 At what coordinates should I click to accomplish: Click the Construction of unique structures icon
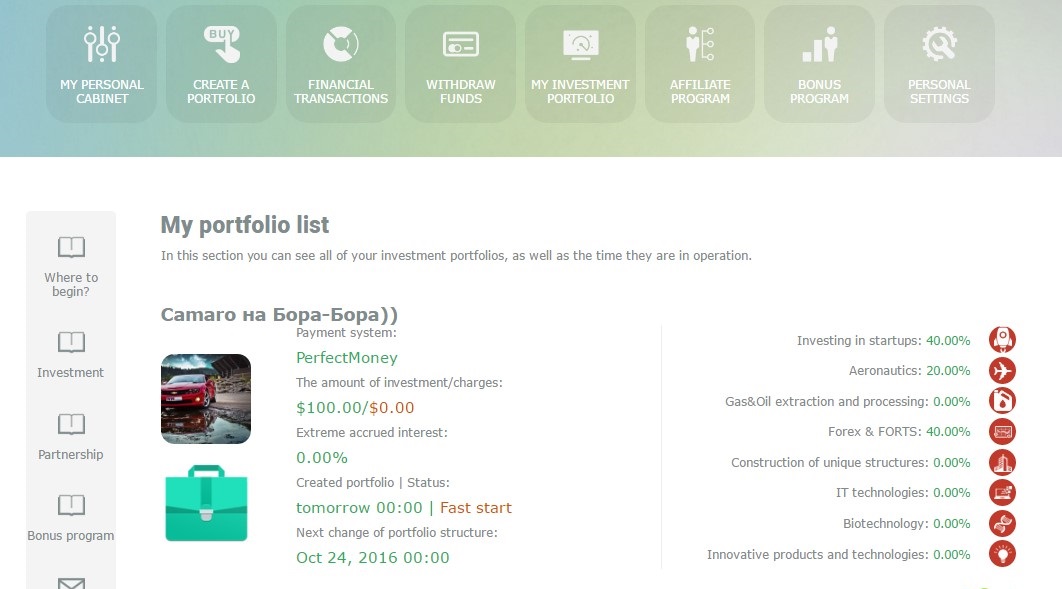coord(1002,462)
